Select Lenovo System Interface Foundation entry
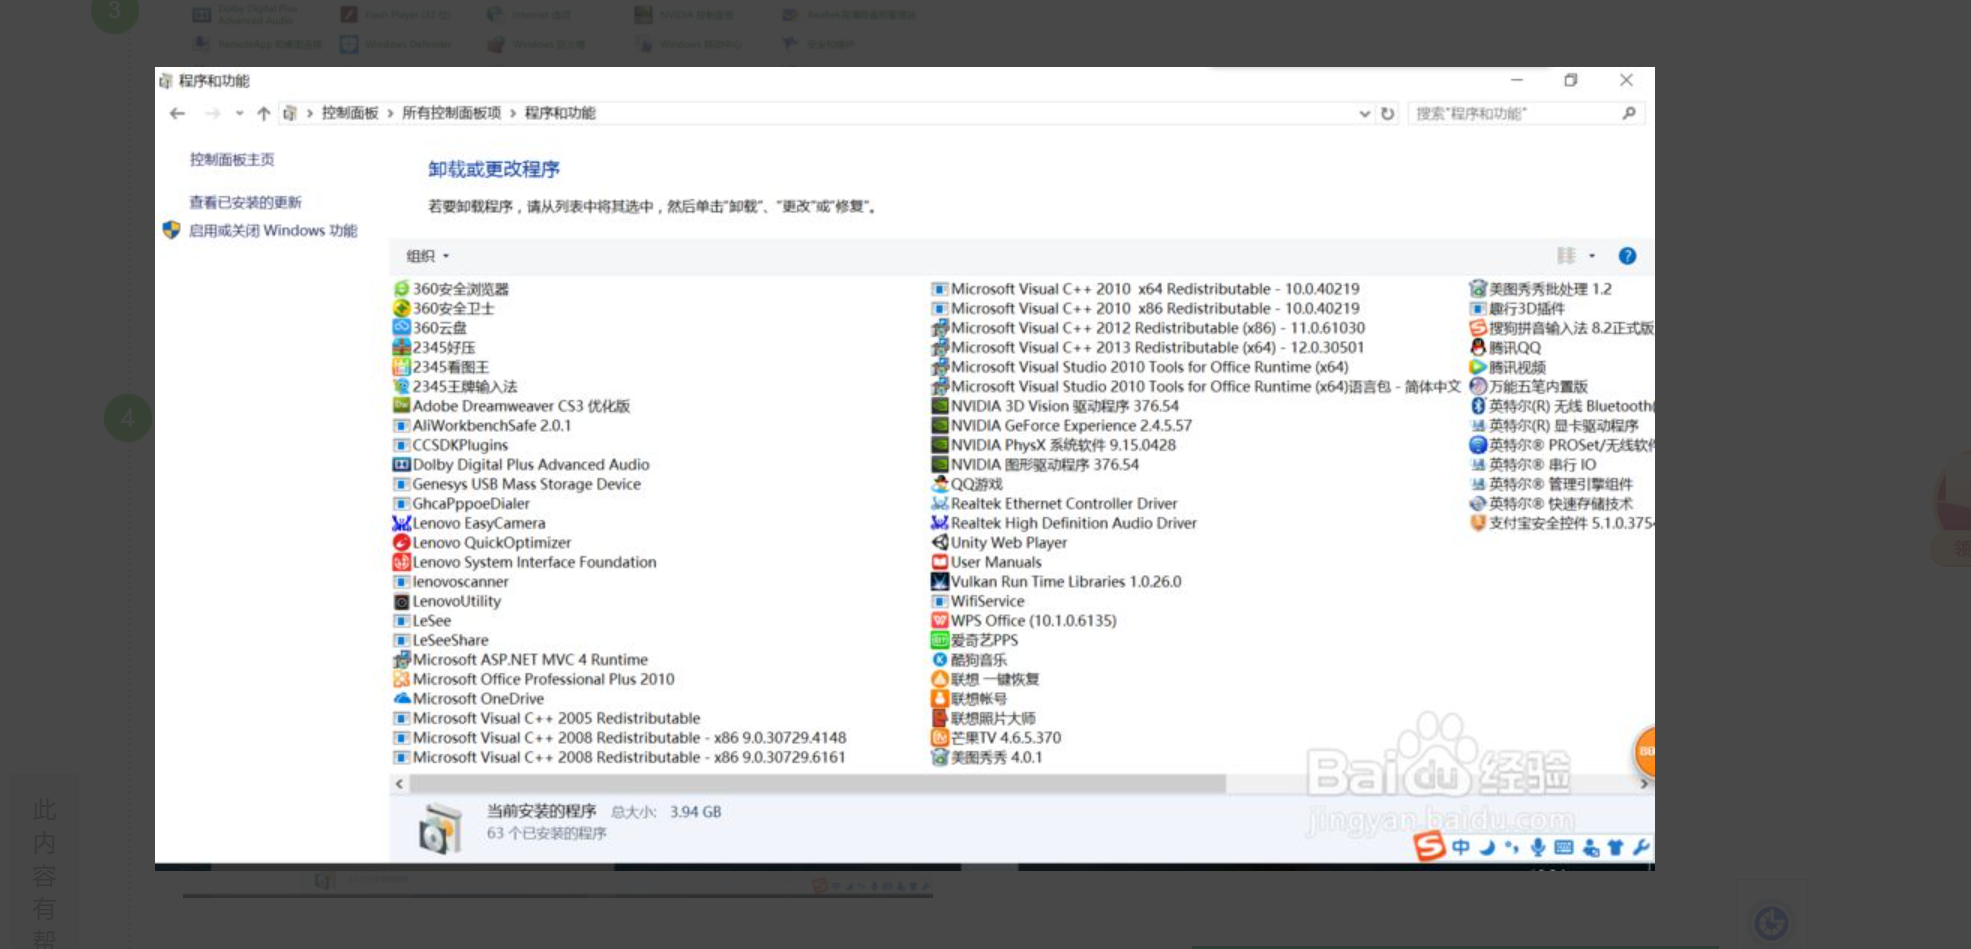Viewport: 1971px width, 949px height. pyautogui.click(x=525, y=562)
